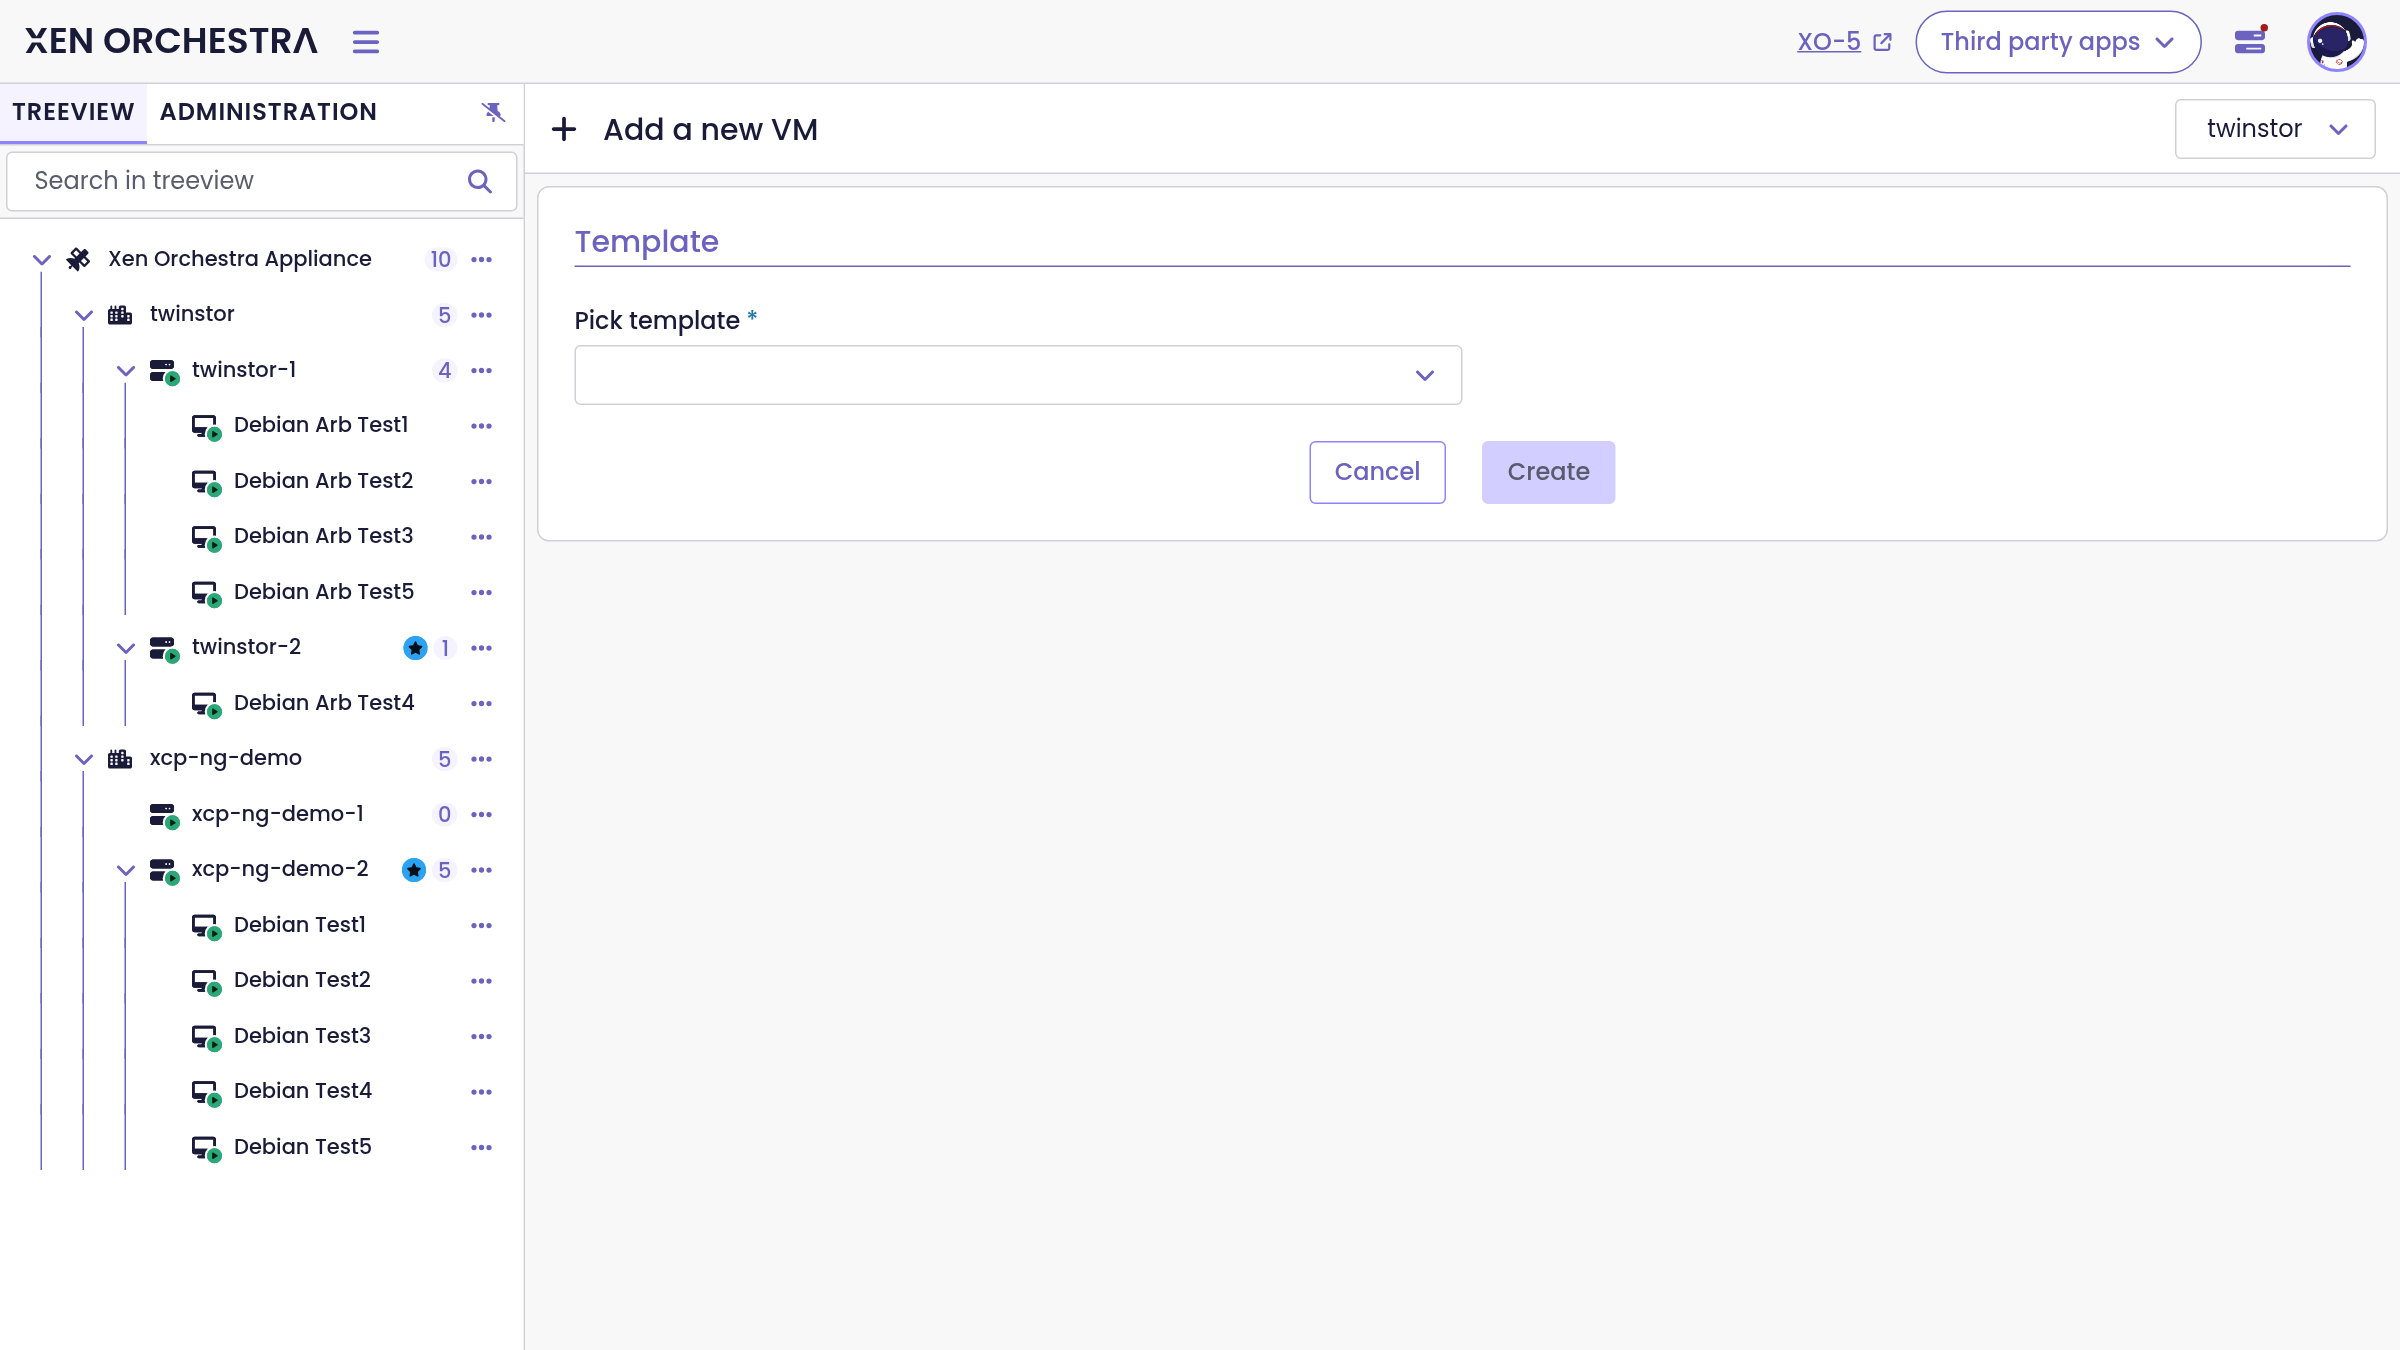Click the twinstor pool building icon
Screen dimensions: 2400x1350
pos(120,315)
